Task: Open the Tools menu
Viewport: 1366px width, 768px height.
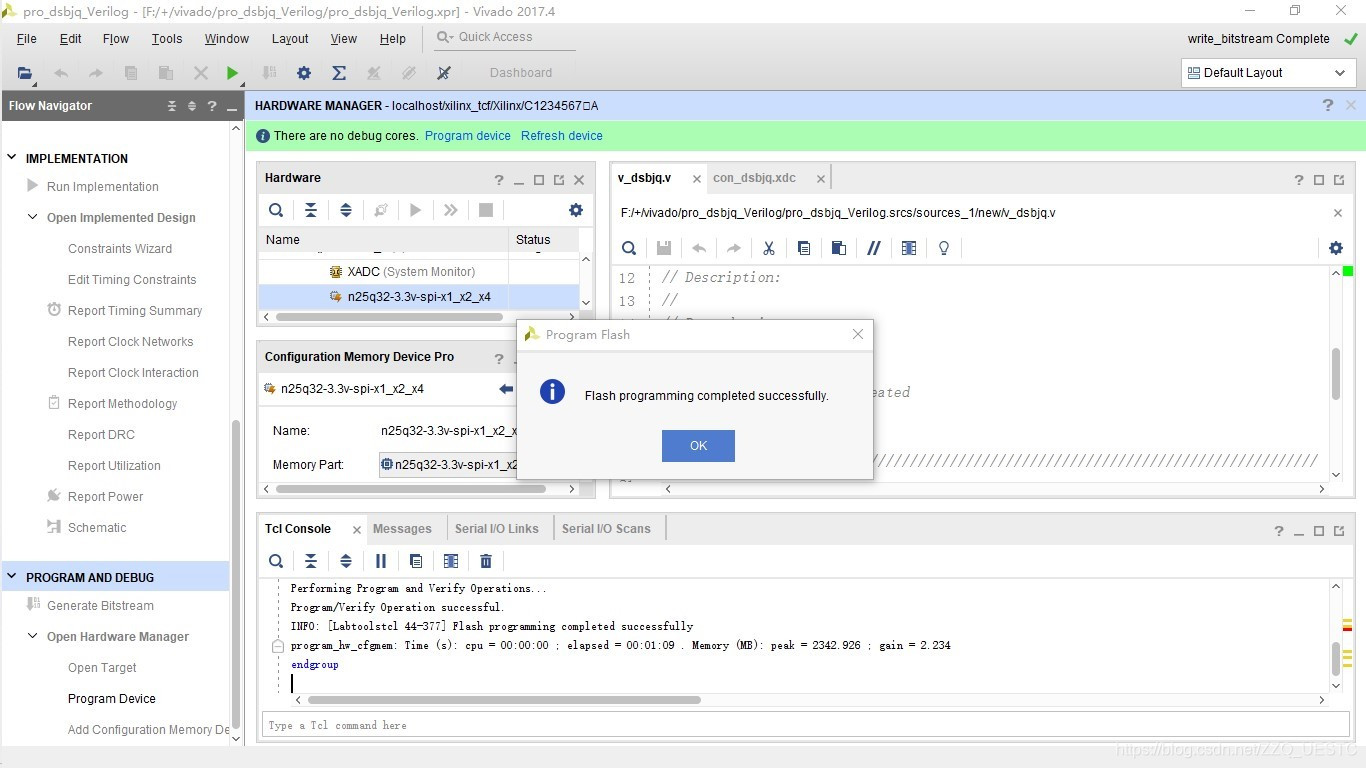Action: click(x=167, y=39)
